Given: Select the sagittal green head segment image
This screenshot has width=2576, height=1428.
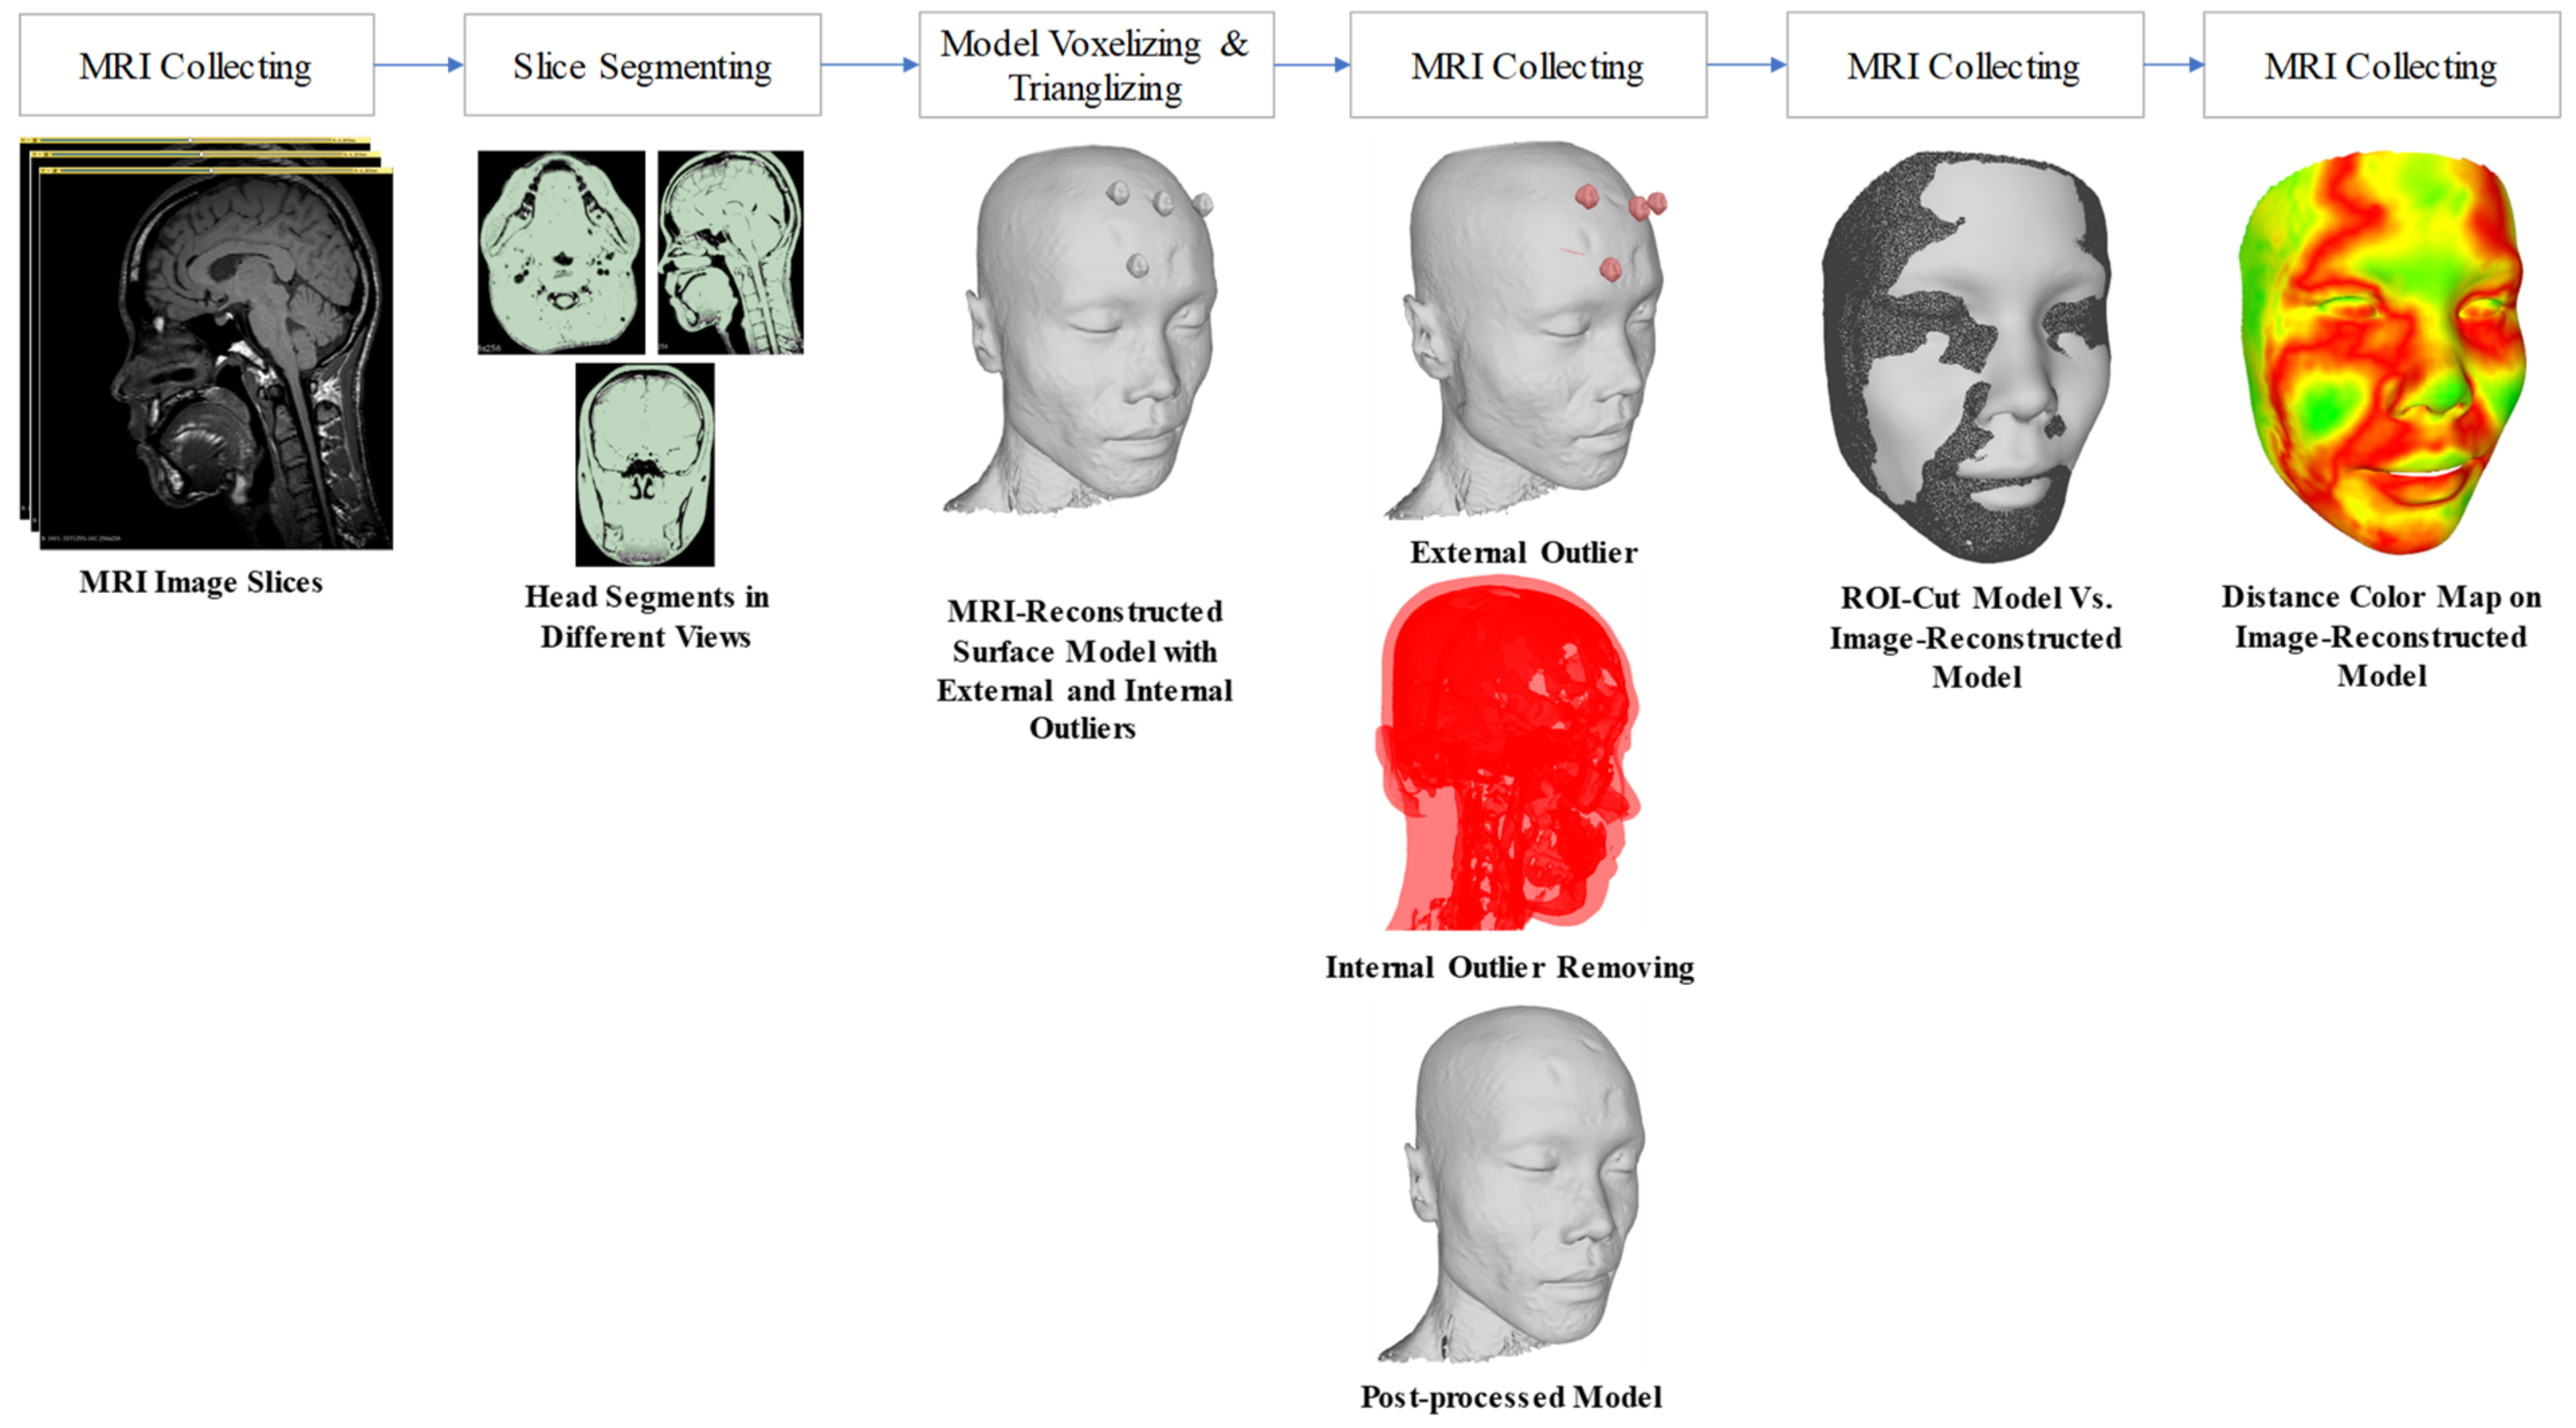Looking at the screenshot, I should click(x=730, y=252).
